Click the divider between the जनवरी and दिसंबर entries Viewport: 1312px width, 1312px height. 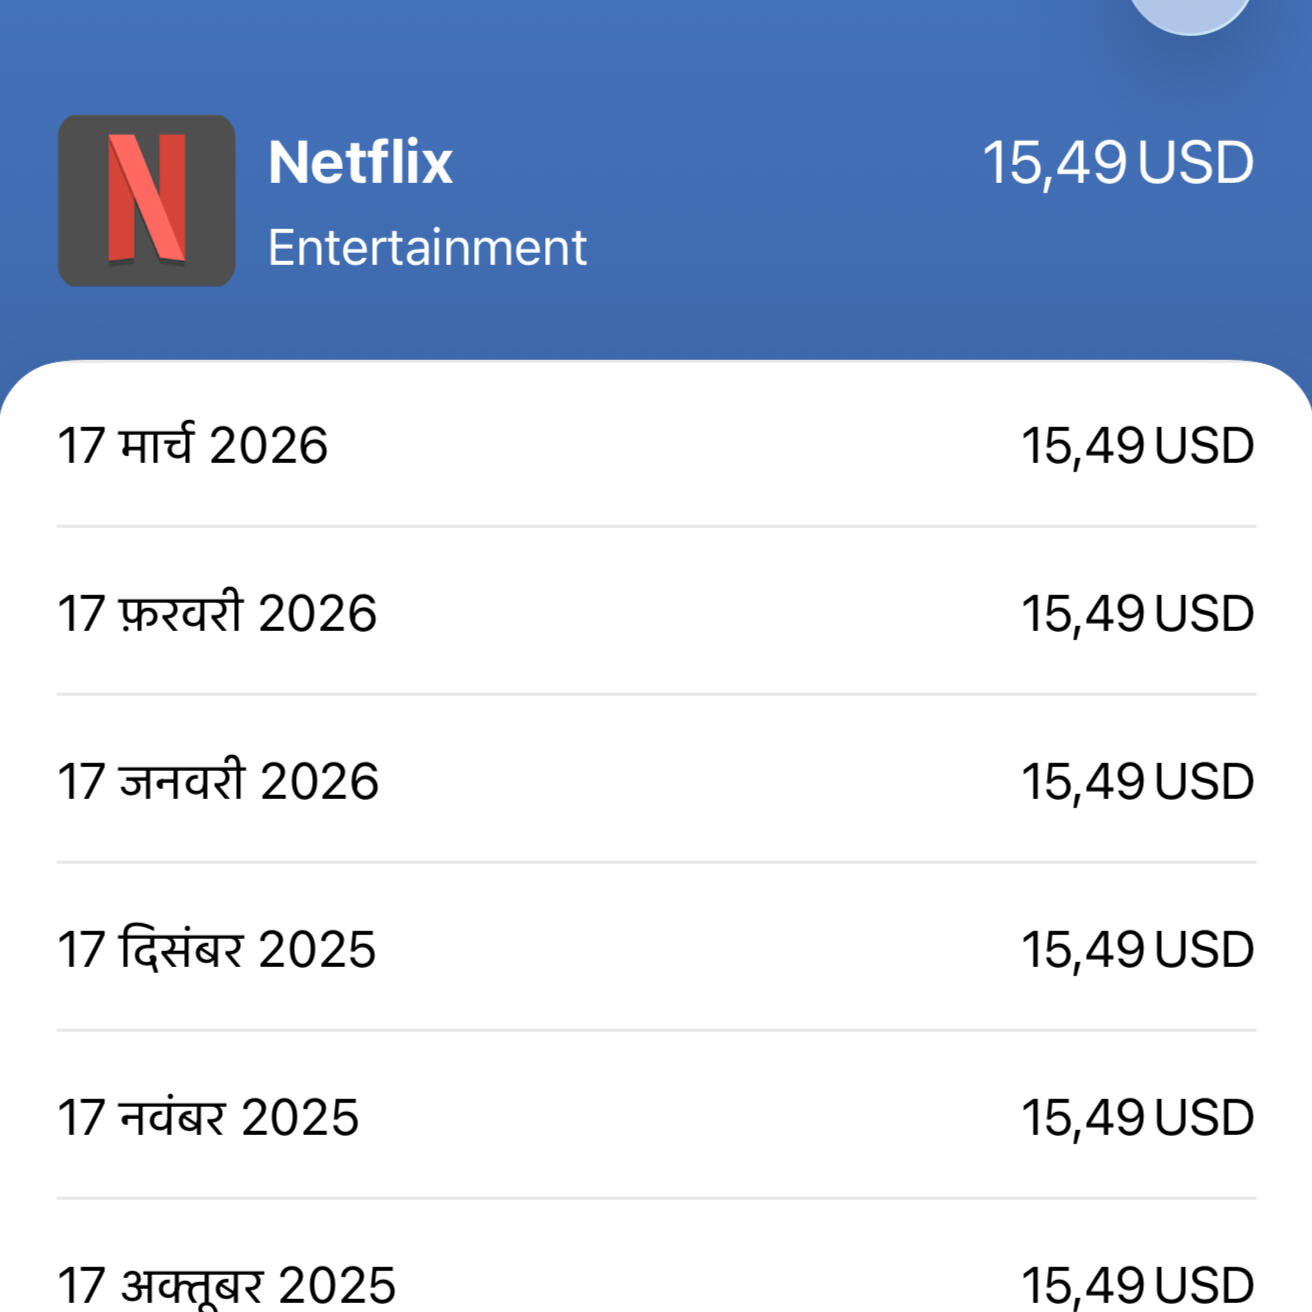656,862
